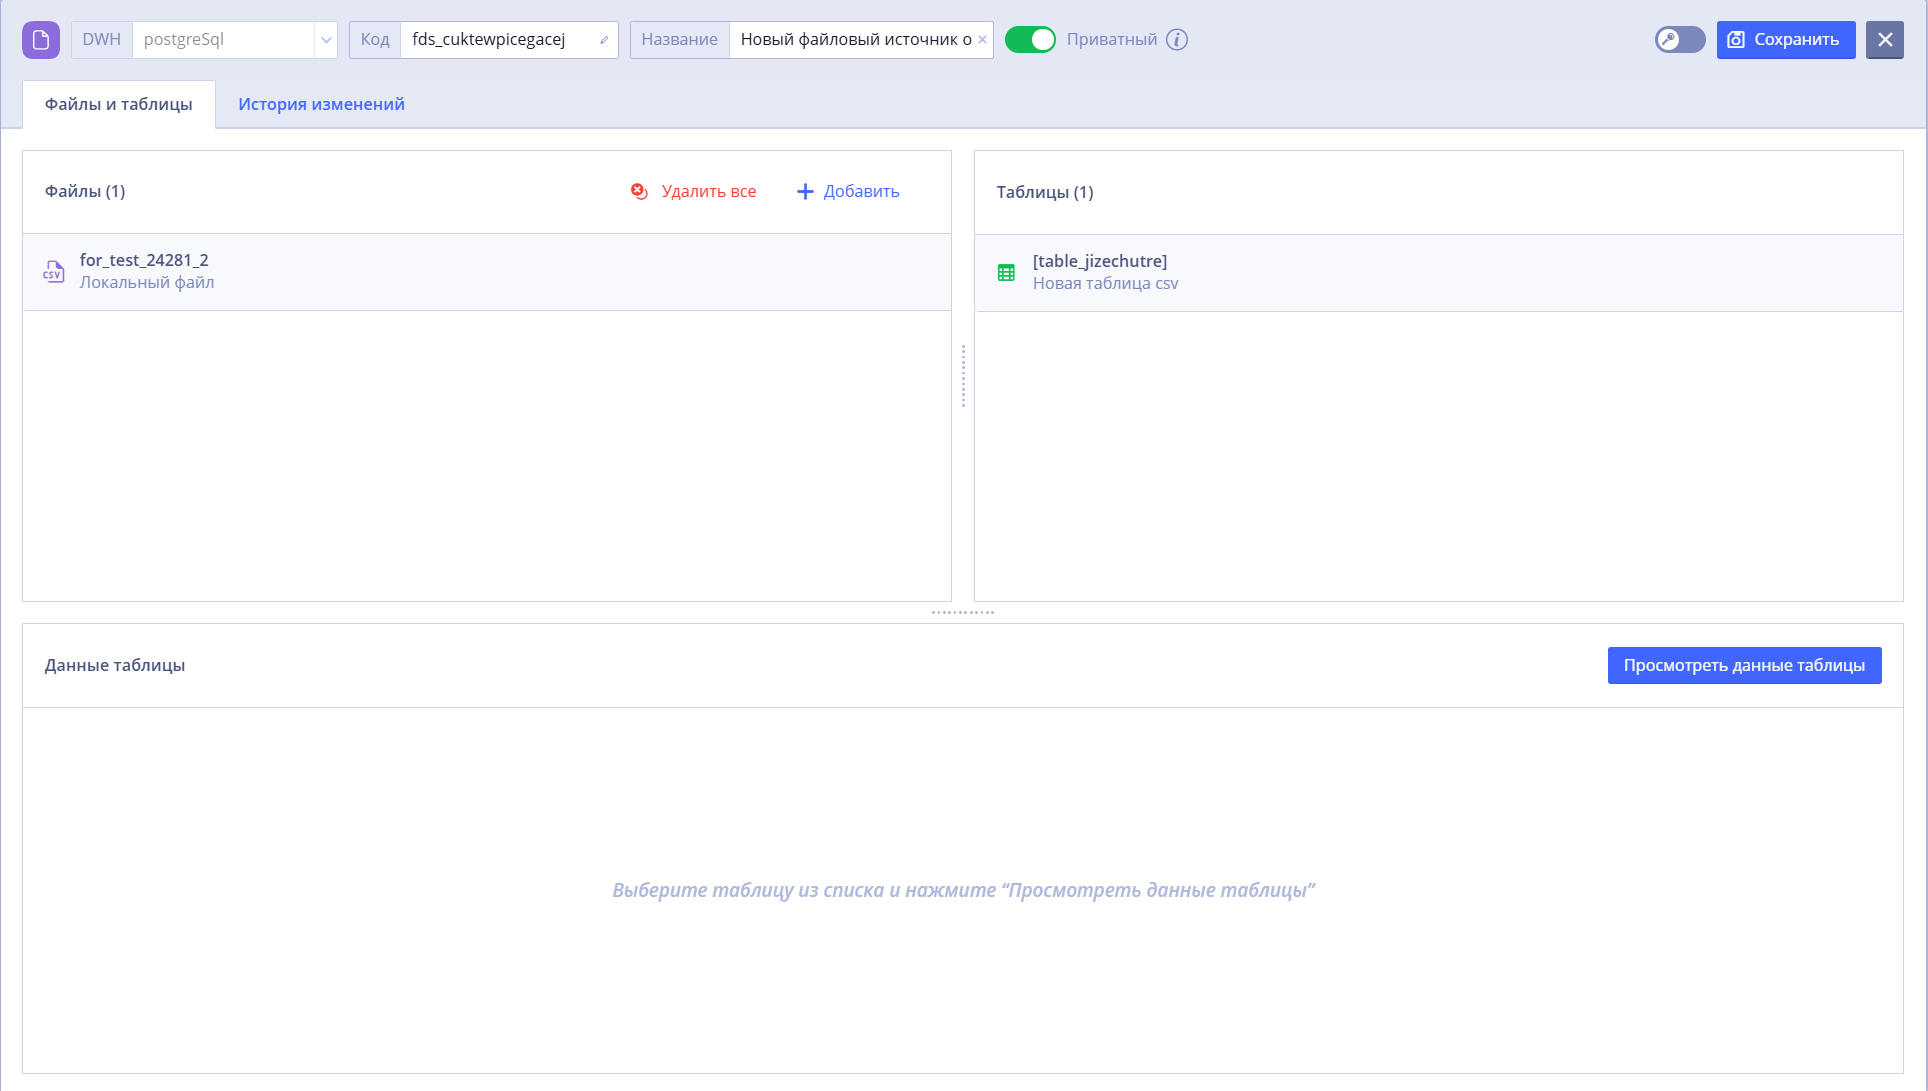1928x1091 pixels.
Task: Click Добавить to add a file
Action: tap(861, 191)
